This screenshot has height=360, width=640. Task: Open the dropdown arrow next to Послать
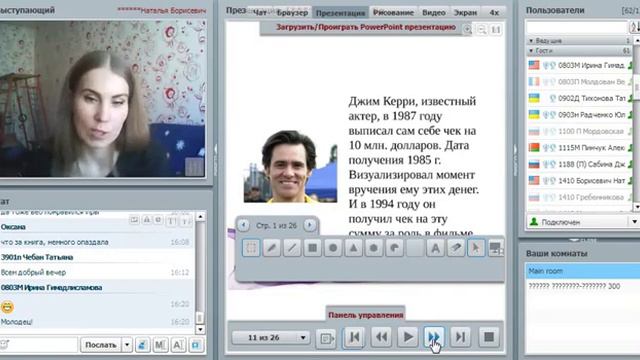click(127, 345)
